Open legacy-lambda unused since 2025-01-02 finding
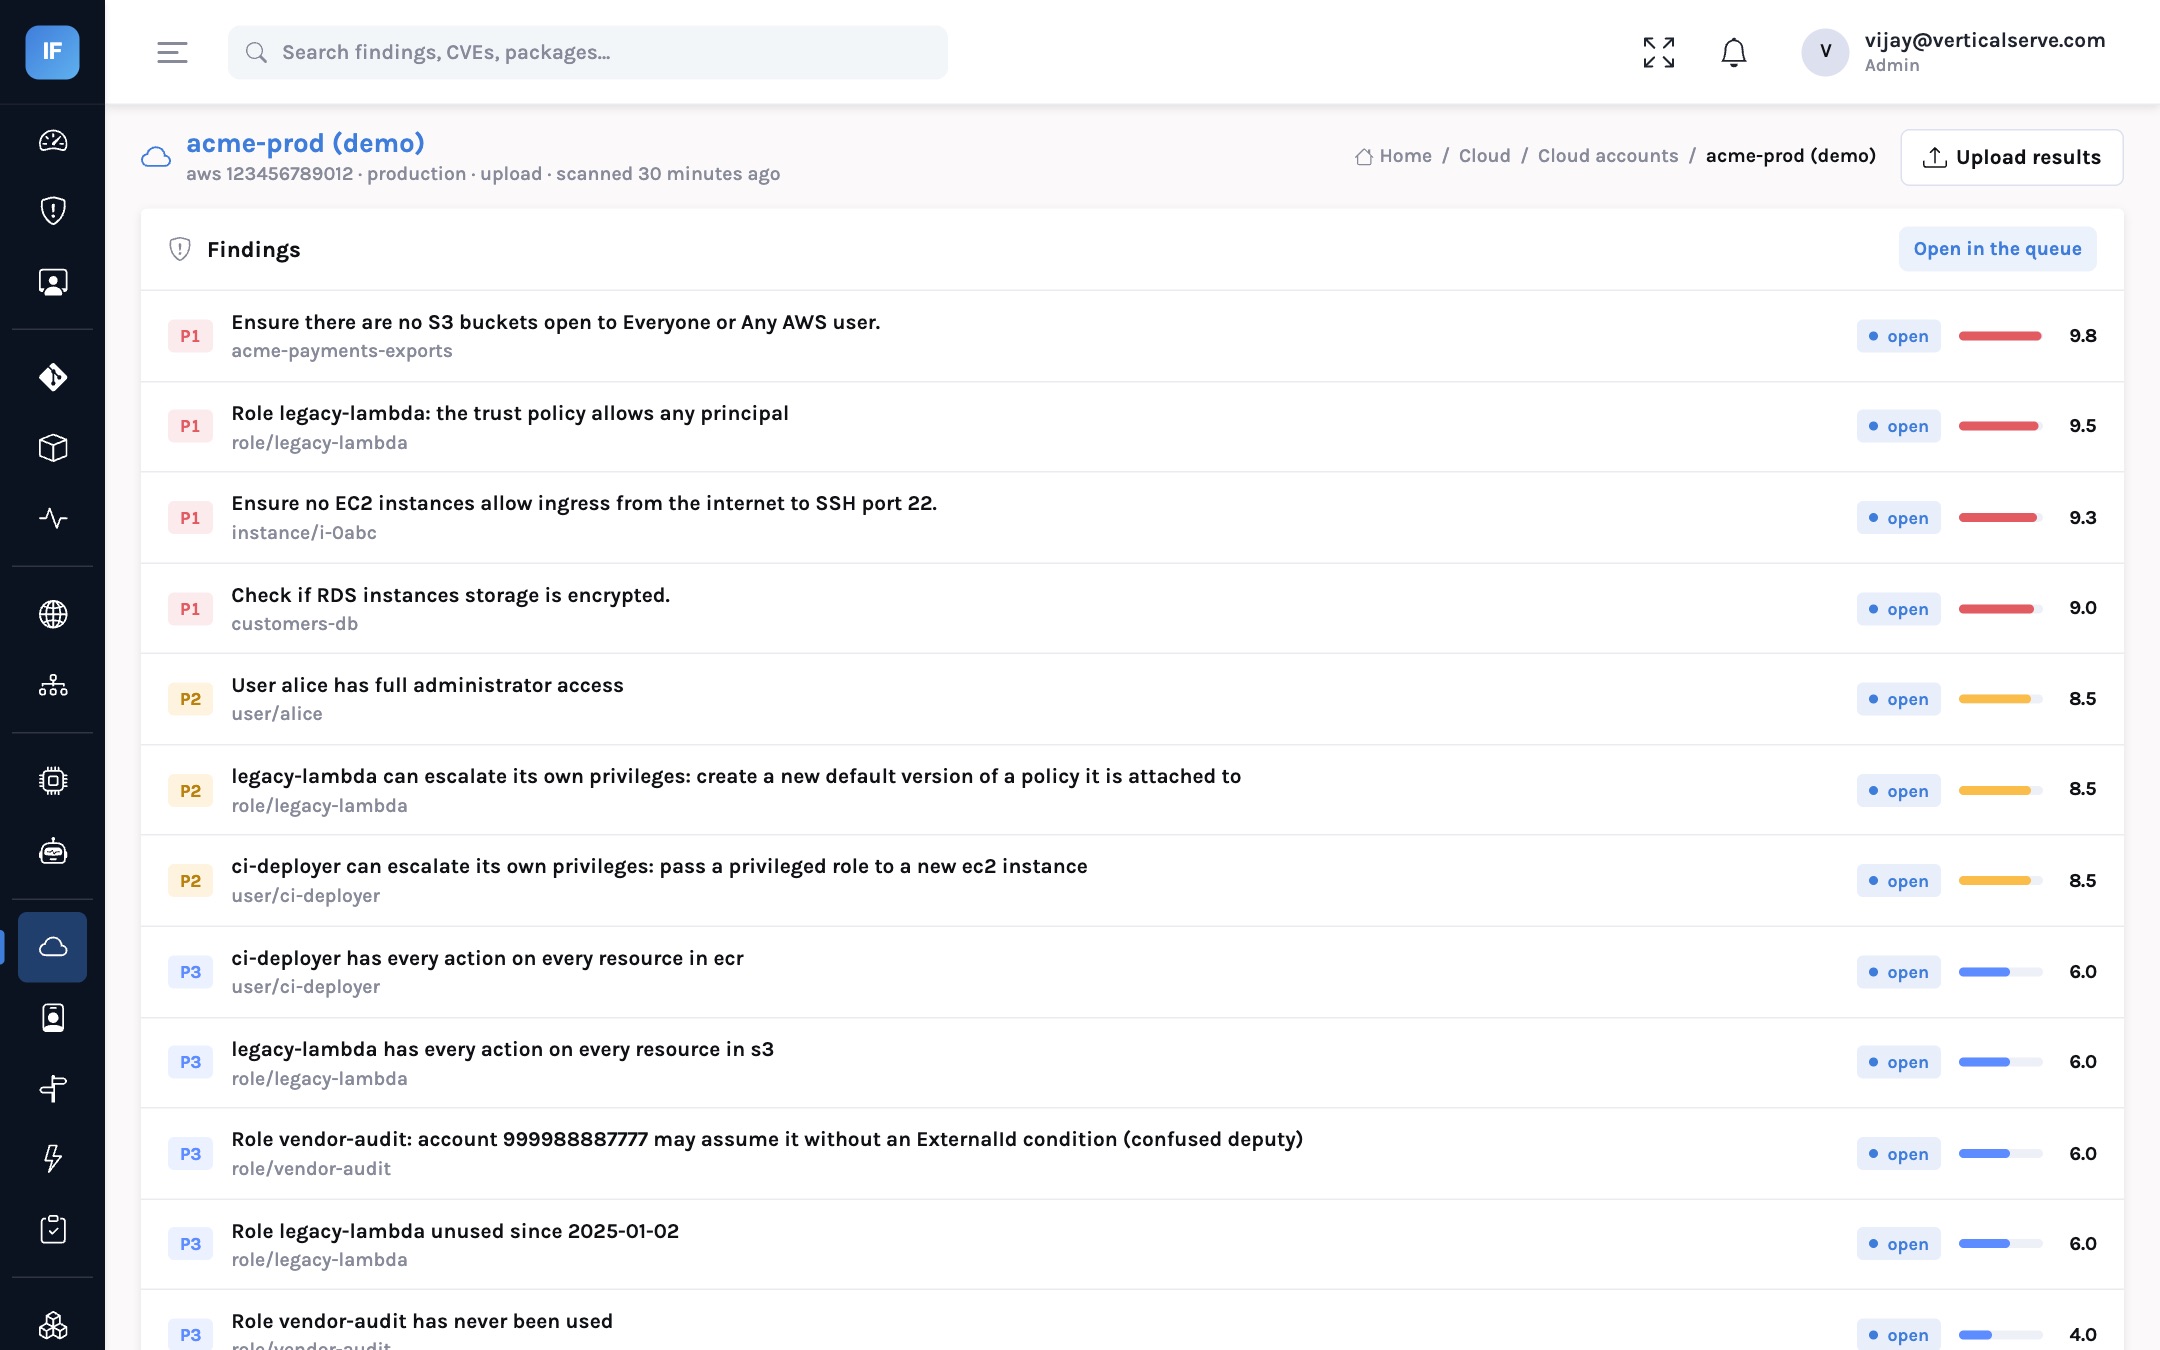The height and width of the screenshot is (1350, 2160). 1132,1245
